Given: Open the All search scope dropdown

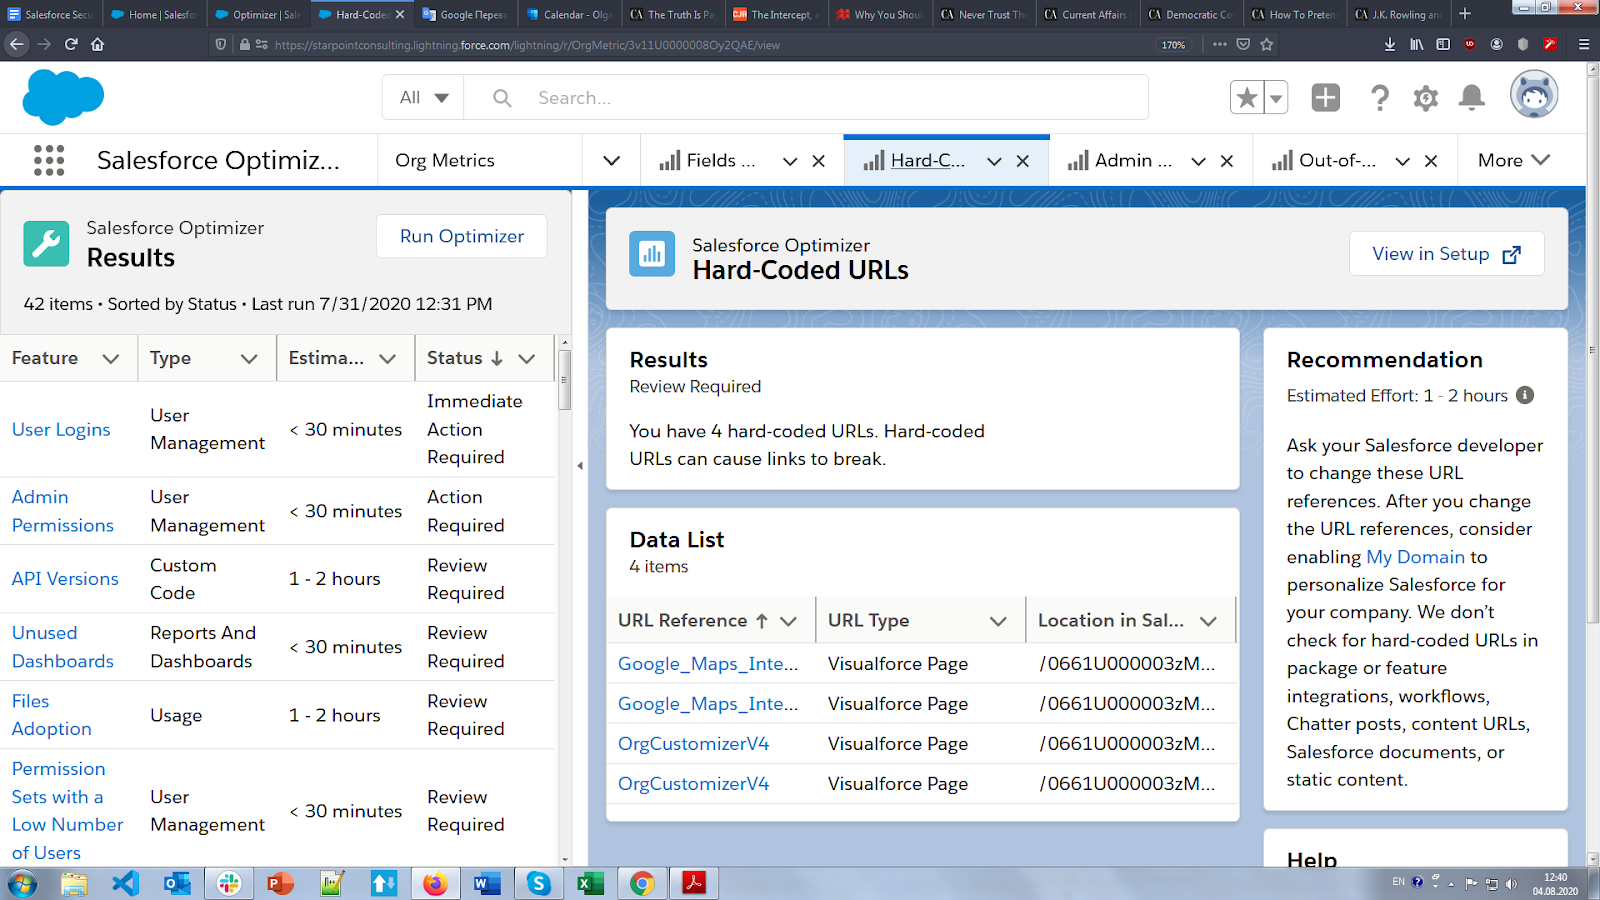Looking at the screenshot, I should (423, 97).
